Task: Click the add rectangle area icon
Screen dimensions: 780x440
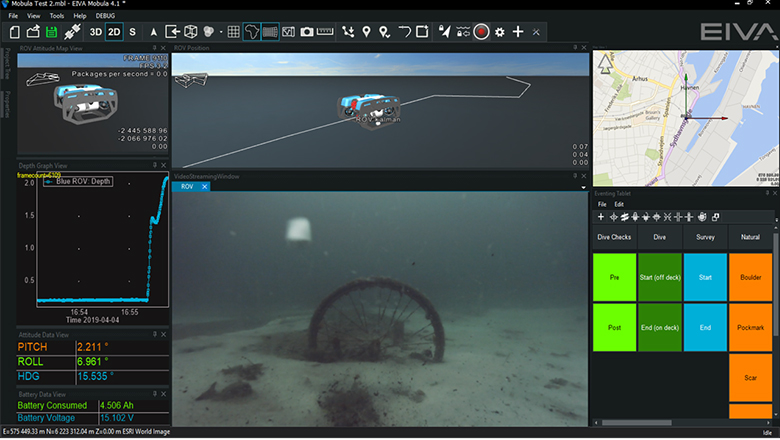Action: coord(422,32)
